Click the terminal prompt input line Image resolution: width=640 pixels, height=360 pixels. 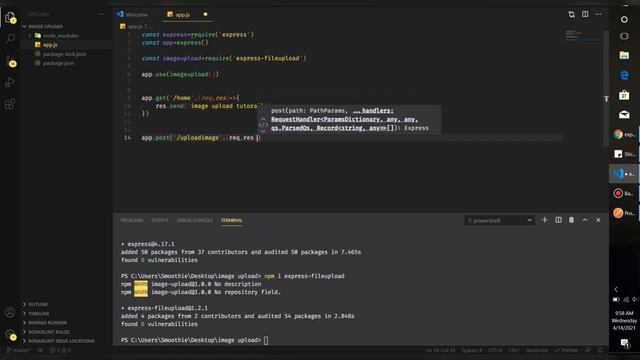click(194, 340)
